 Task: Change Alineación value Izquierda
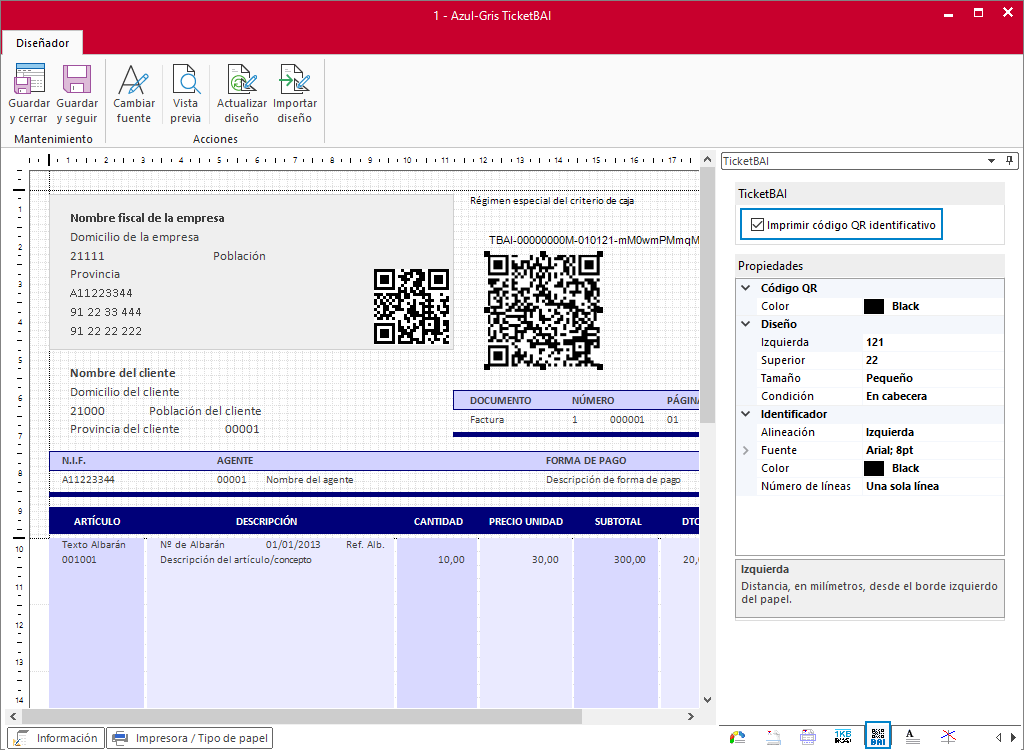click(933, 432)
